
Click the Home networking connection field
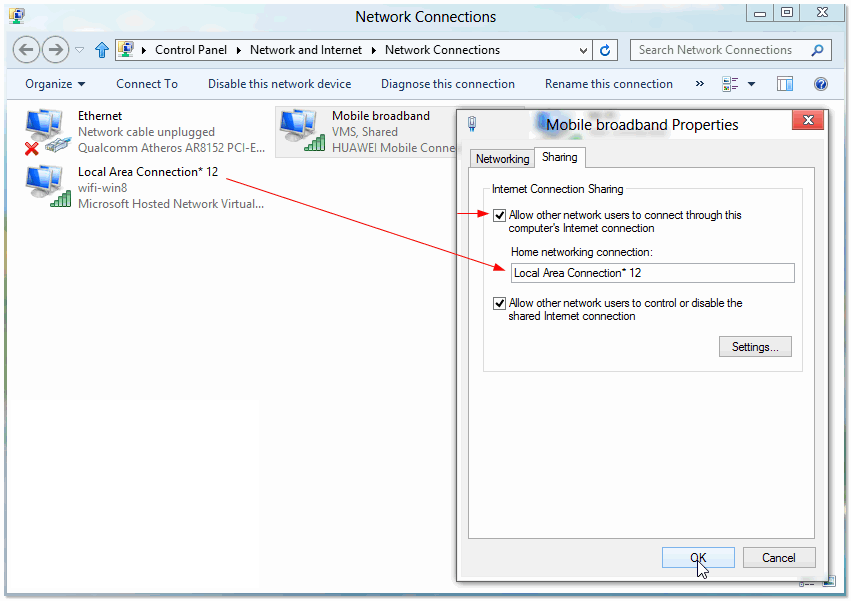pyautogui.click(x=652, y=273)
